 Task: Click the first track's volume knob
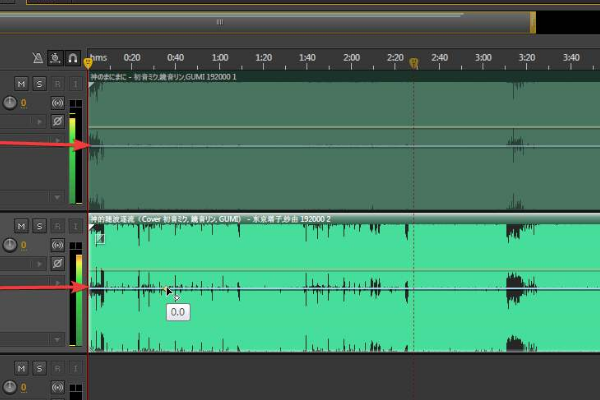pos(10,103)
